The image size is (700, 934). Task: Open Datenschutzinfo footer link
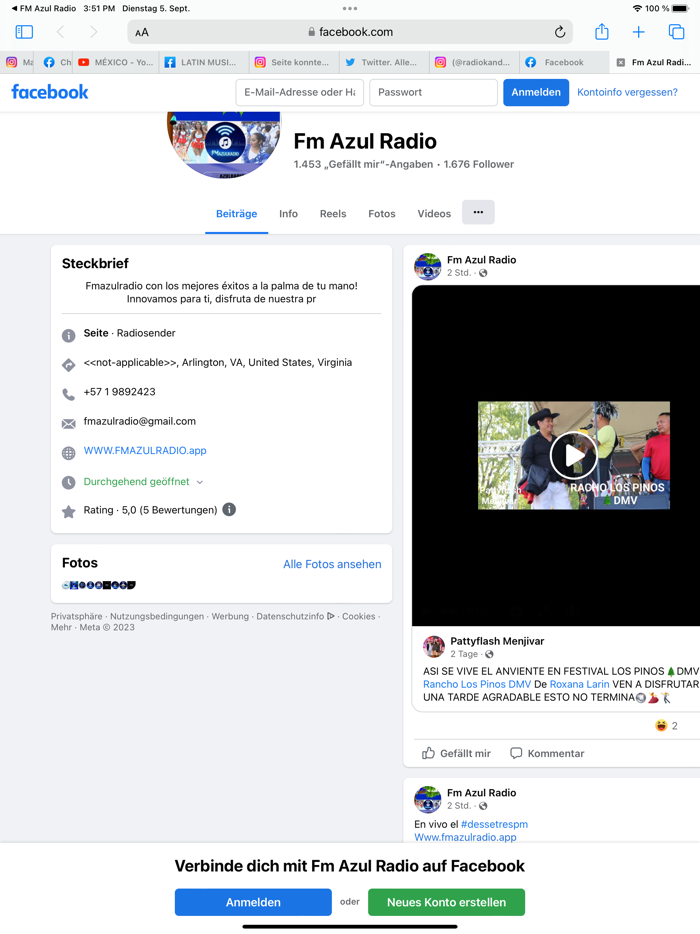295,617
